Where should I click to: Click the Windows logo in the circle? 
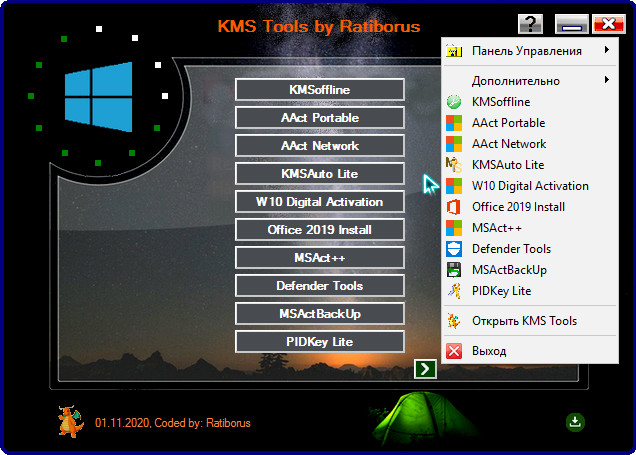click(x=98, y=97)
